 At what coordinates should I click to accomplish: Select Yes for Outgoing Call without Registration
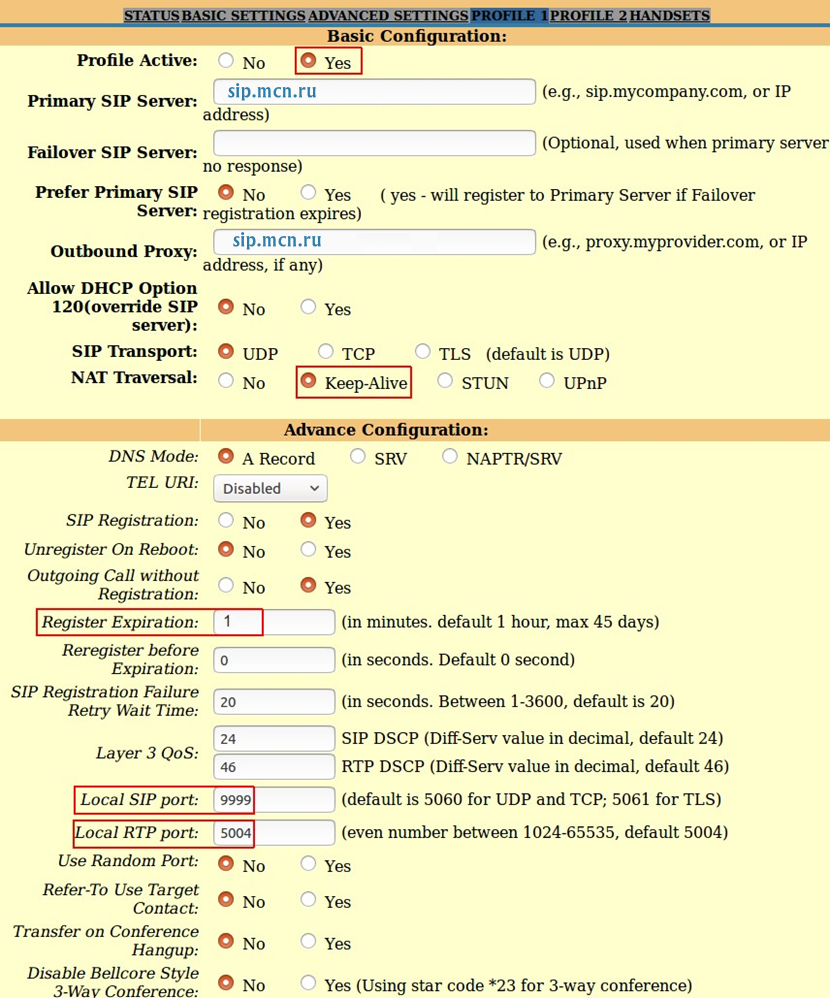point(308,584)
